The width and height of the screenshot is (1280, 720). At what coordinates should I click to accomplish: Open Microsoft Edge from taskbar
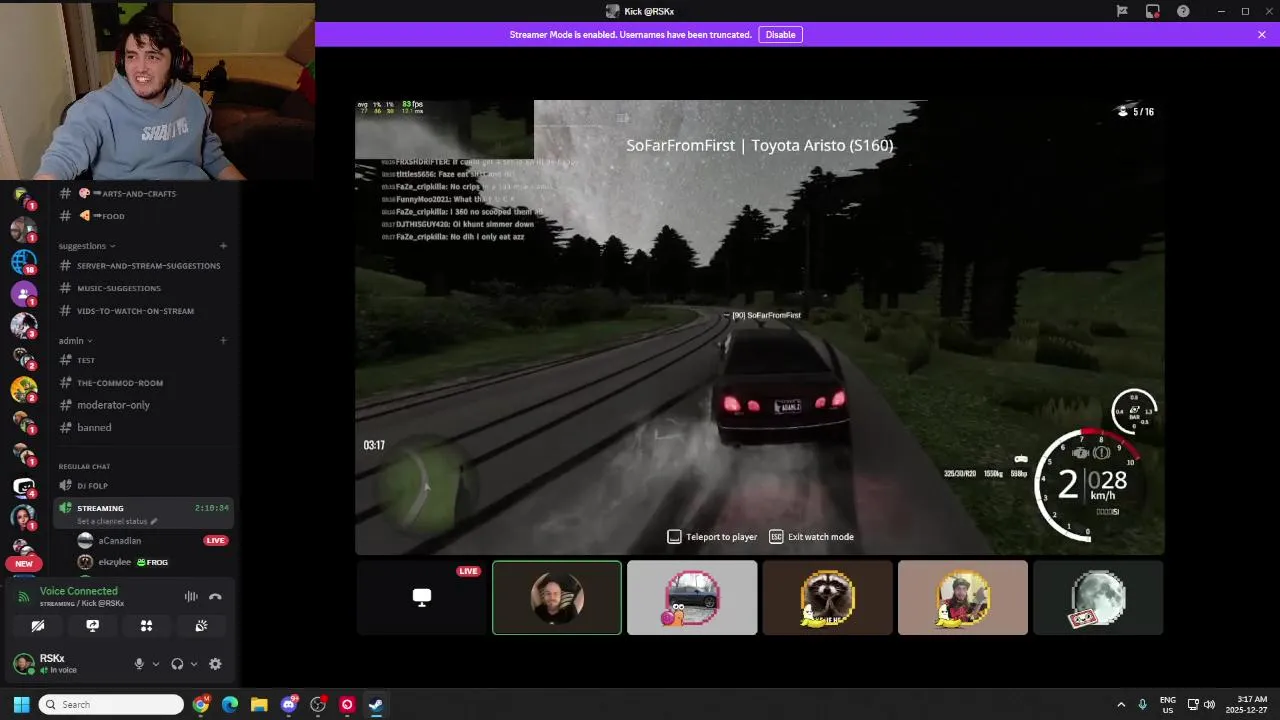click(230, 705)
